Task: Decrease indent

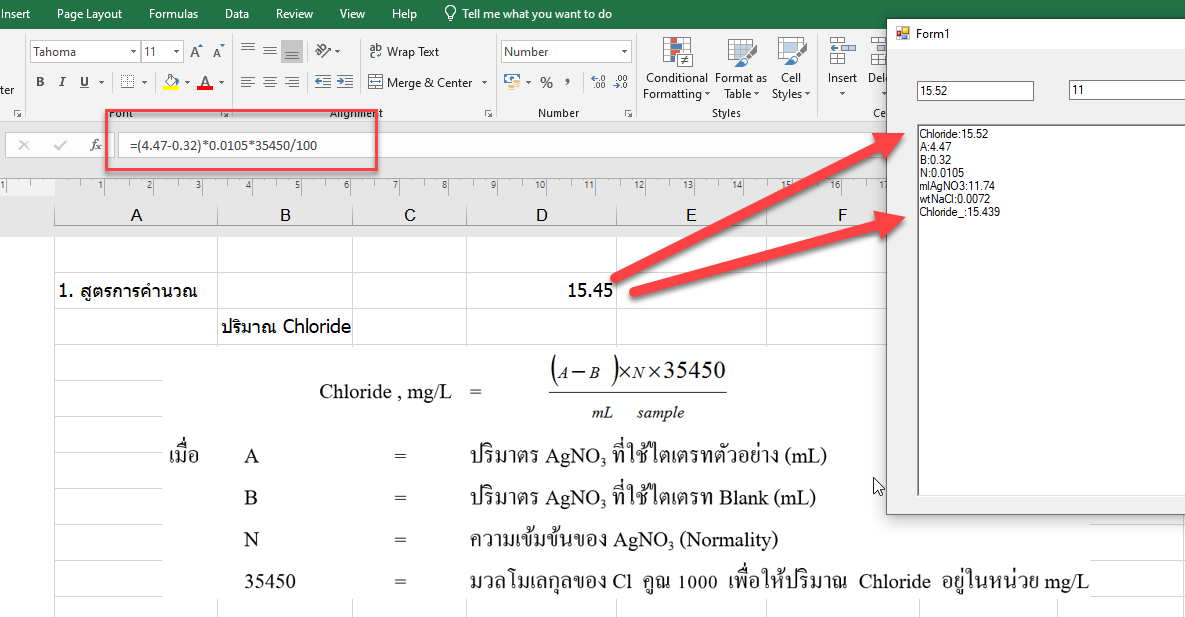Action: [x=323, y=82]
